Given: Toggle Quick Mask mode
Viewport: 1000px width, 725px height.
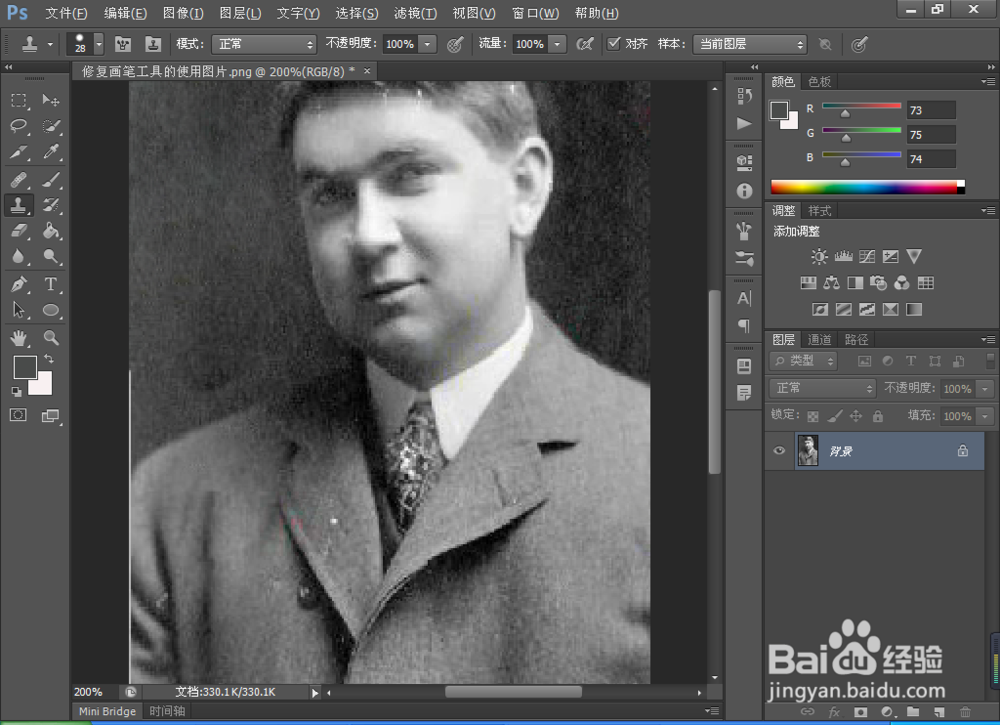Looking at the screenshot, I should [x=18, y=415].
